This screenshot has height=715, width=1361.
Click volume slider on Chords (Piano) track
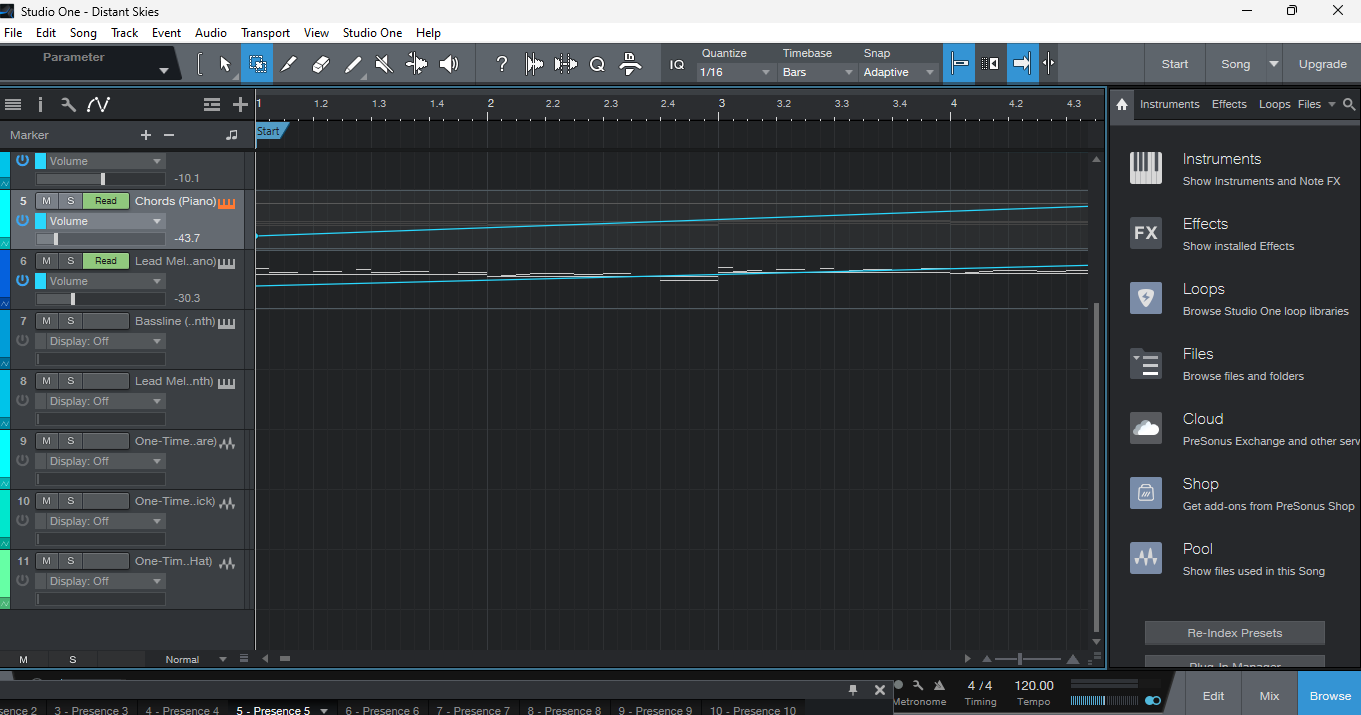click(x=100, y=239)
